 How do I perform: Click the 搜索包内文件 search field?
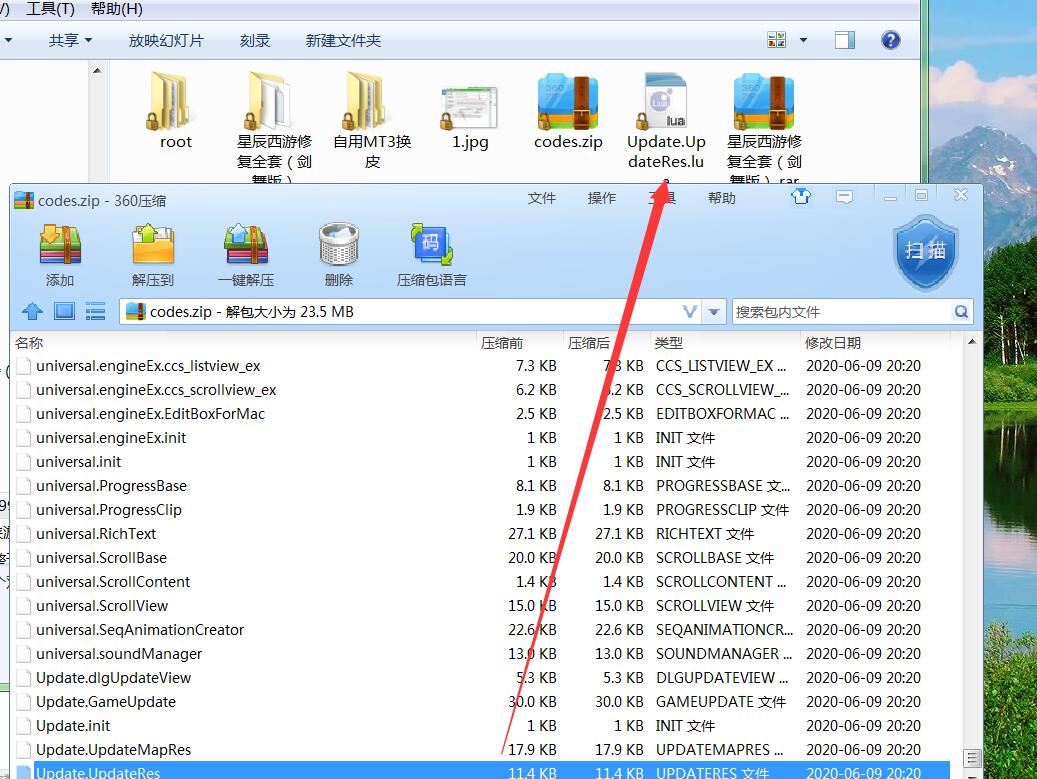[840, 312]
